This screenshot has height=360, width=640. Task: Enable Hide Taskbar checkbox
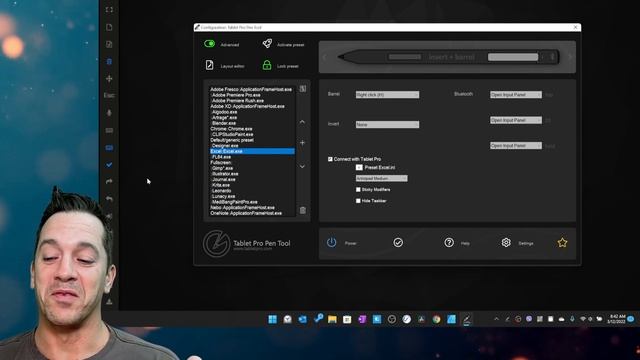click(x=358, y=201)
